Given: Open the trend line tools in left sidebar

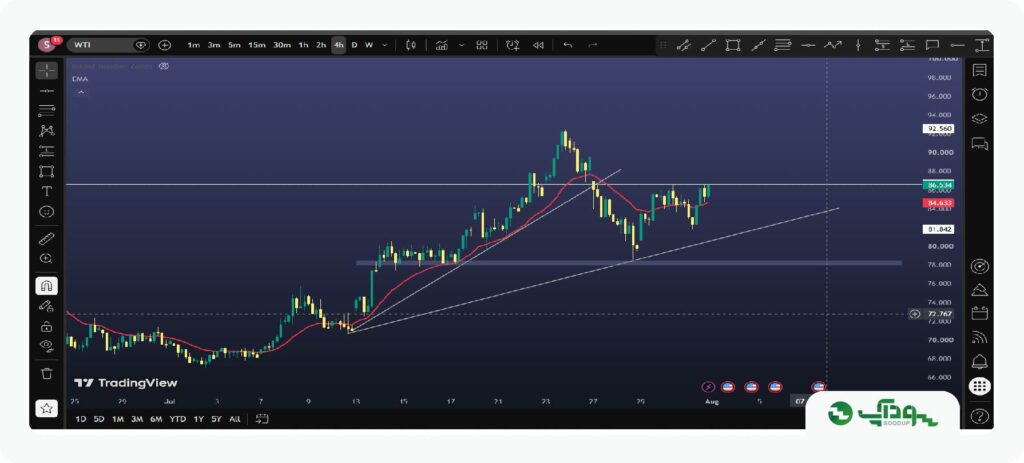Looking at the screenshot, I should tap(46, 90).
